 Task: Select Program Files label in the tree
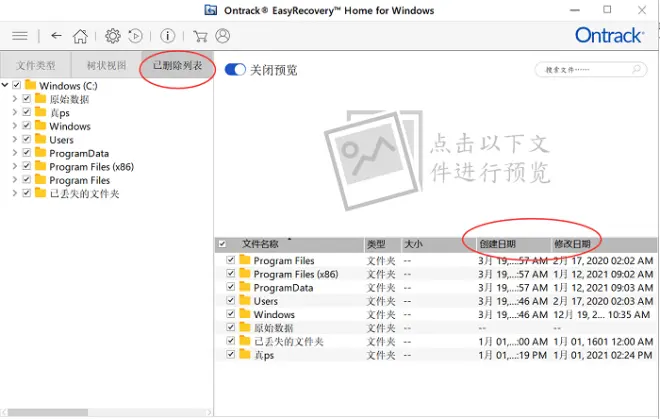tap(80, 180)
